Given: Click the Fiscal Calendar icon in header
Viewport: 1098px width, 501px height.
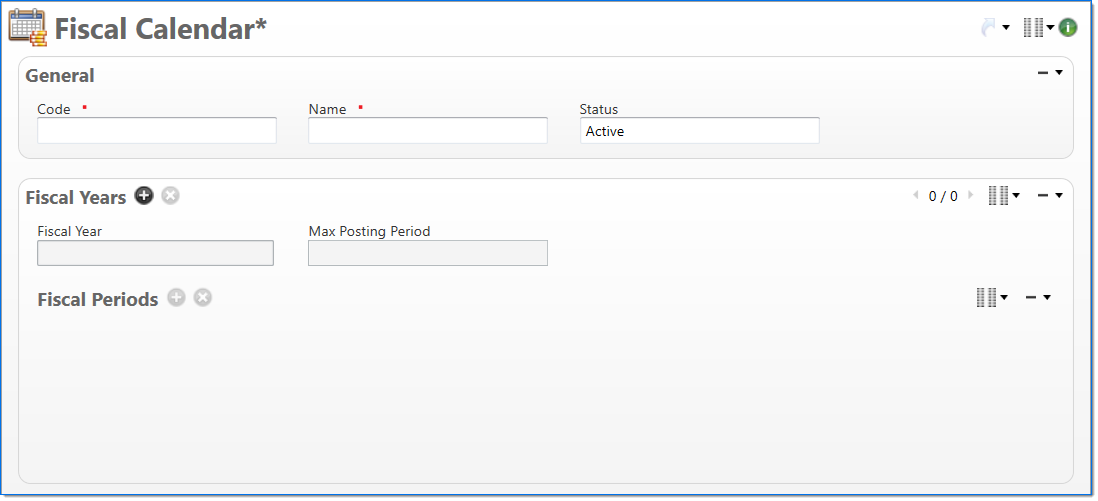Looking at the screenshot, I should (x=27, y=28).
